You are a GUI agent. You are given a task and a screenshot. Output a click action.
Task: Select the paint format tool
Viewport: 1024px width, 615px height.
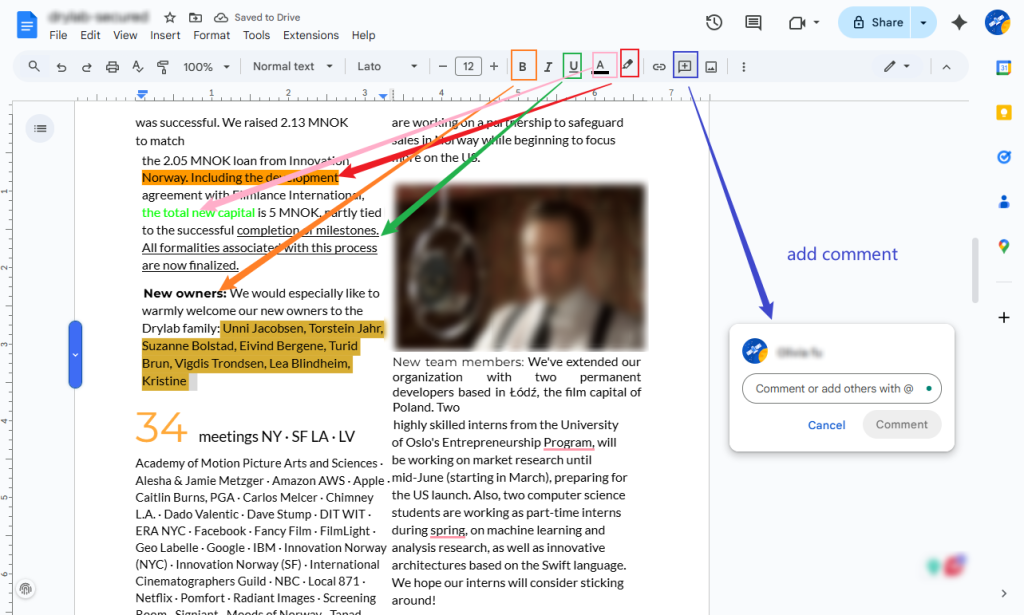[163, 66]
